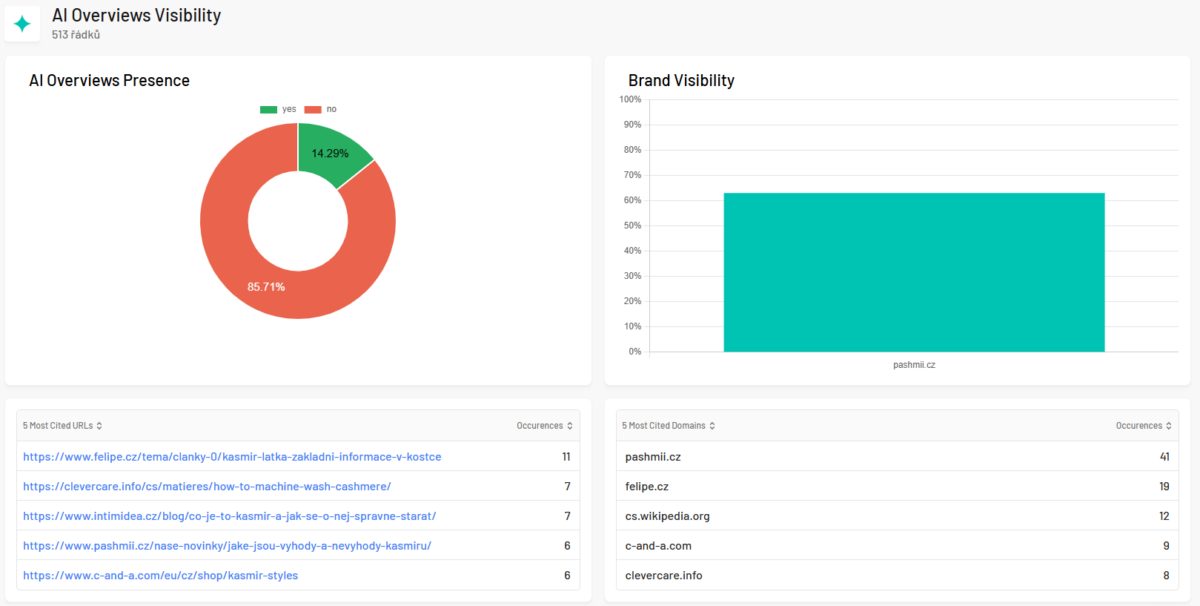Click the AI Overviews Visibility title

pos(137,16)
